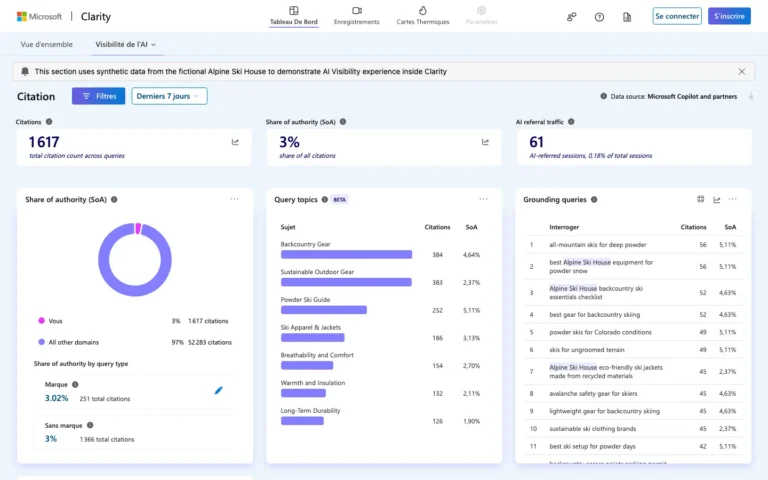Screen dimensions: 768x480
Task: Click info icon in Share of authority panel title
Action: click(x=114, y=199)
